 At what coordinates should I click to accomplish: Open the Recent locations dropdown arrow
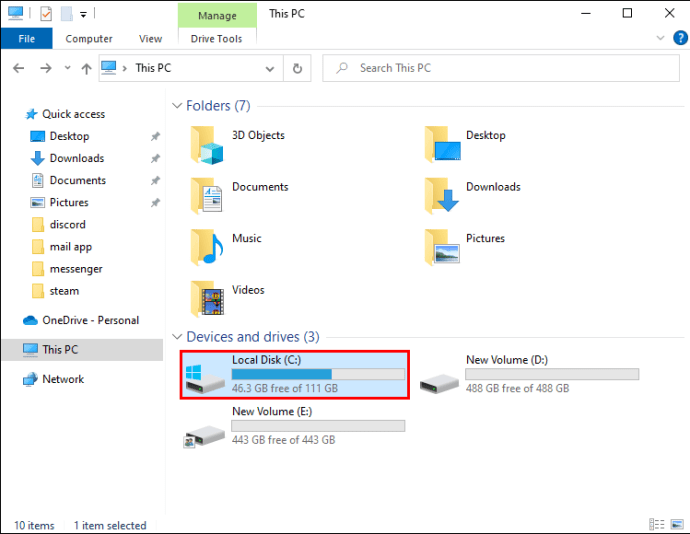(x=67, y=68)
